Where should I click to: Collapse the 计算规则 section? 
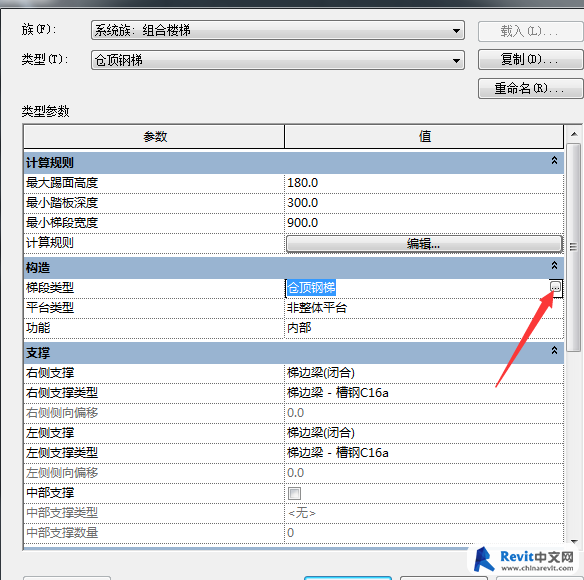tap(554, 161)
